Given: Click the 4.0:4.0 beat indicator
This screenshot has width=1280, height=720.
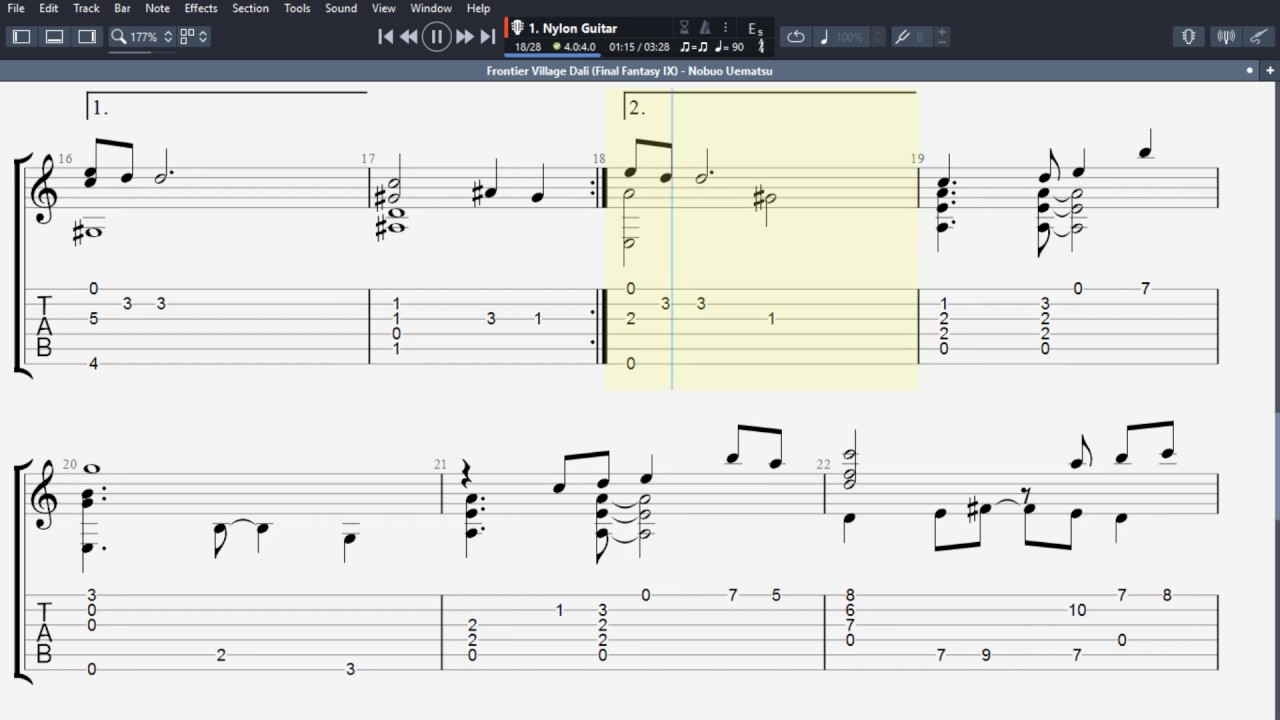Looking at the screenshot, I should click(575, 47).
